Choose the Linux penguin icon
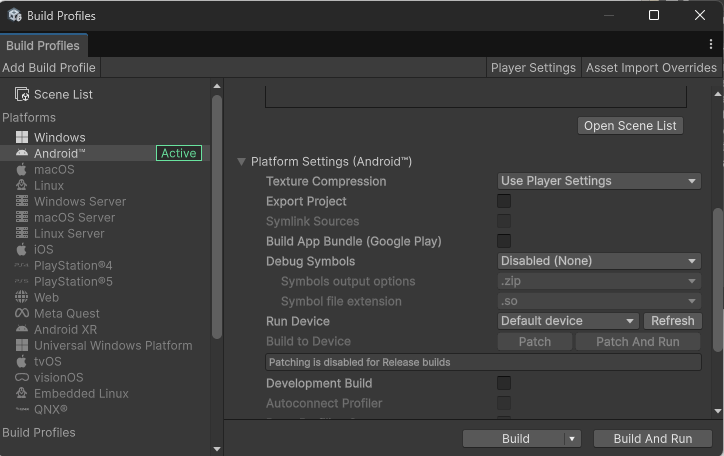 pos(22,185)
